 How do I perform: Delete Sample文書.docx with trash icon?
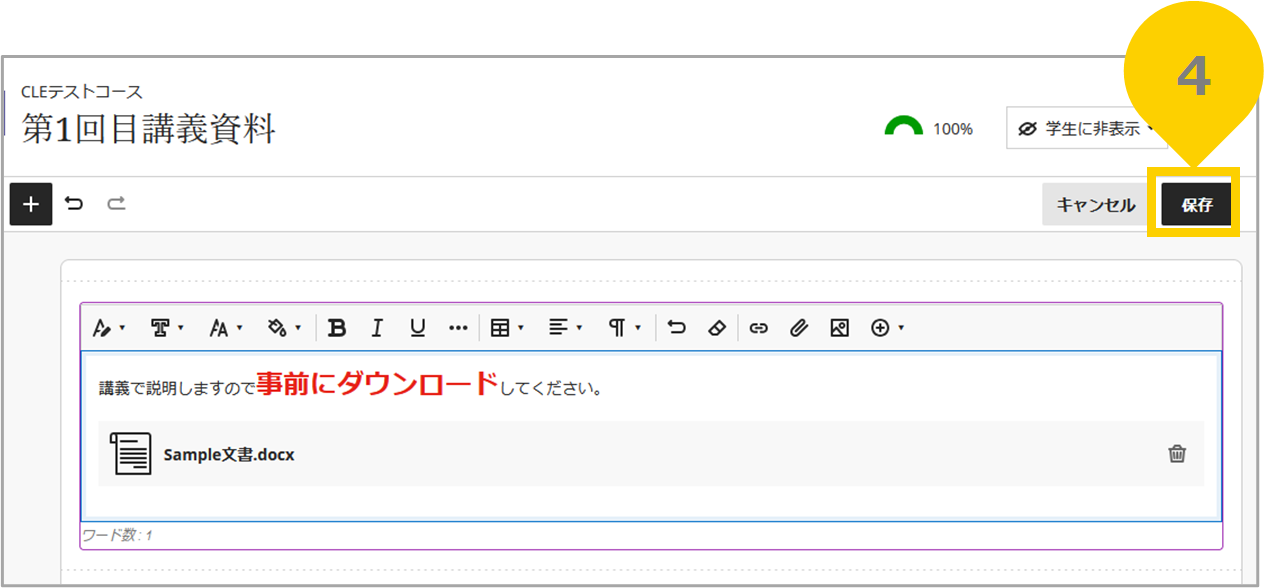[x=1177, y=454]
